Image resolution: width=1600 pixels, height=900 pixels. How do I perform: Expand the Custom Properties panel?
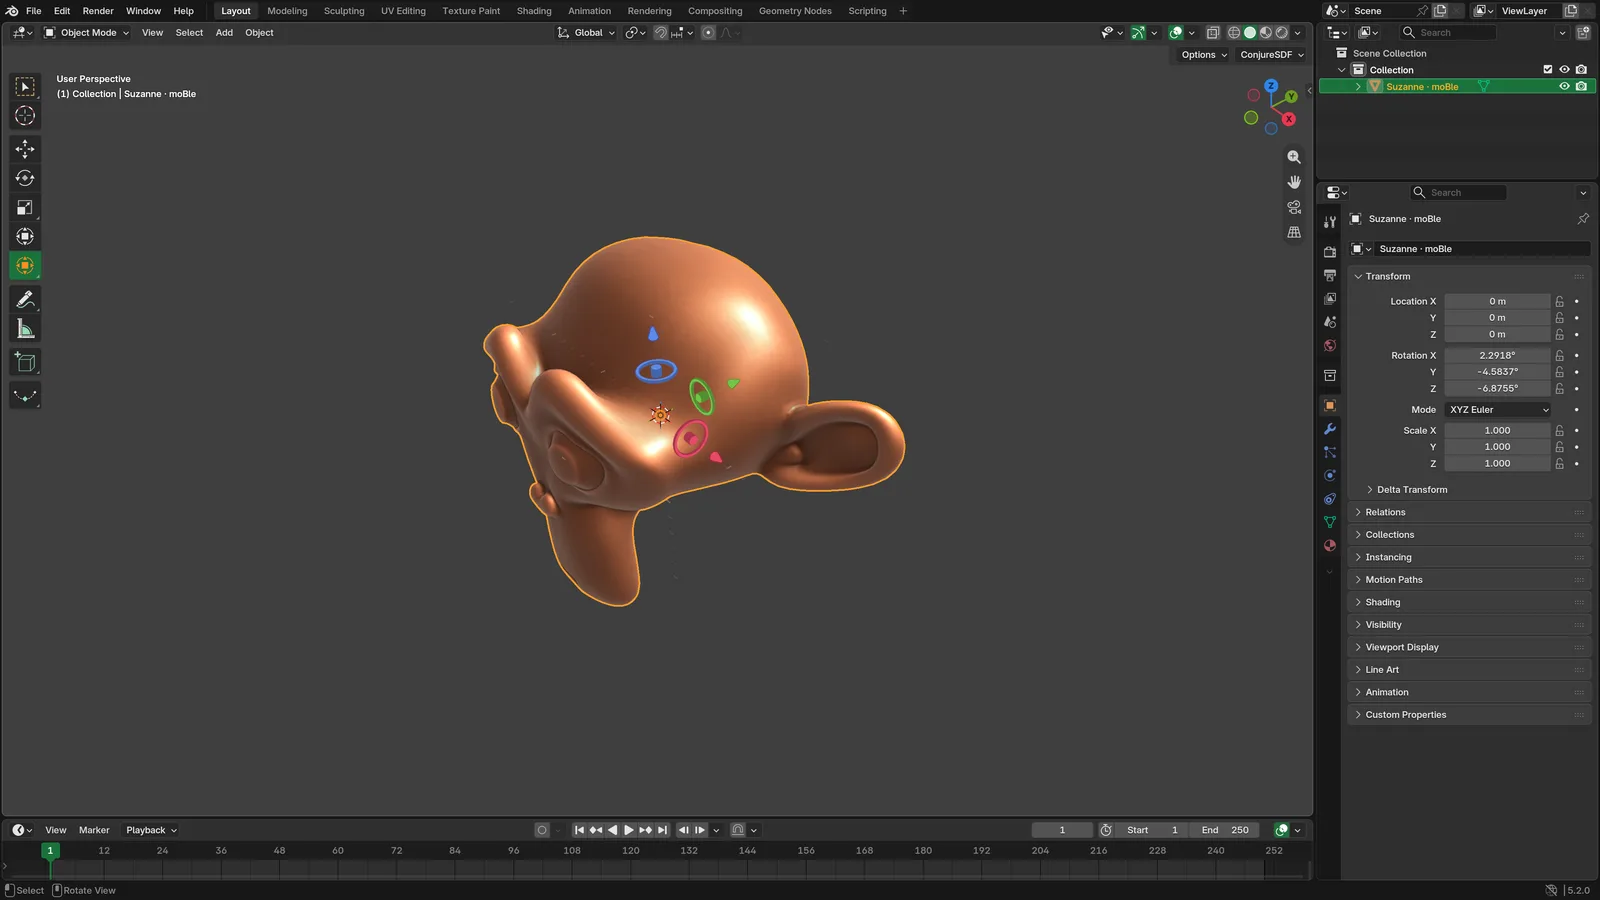coord(1469,715)
